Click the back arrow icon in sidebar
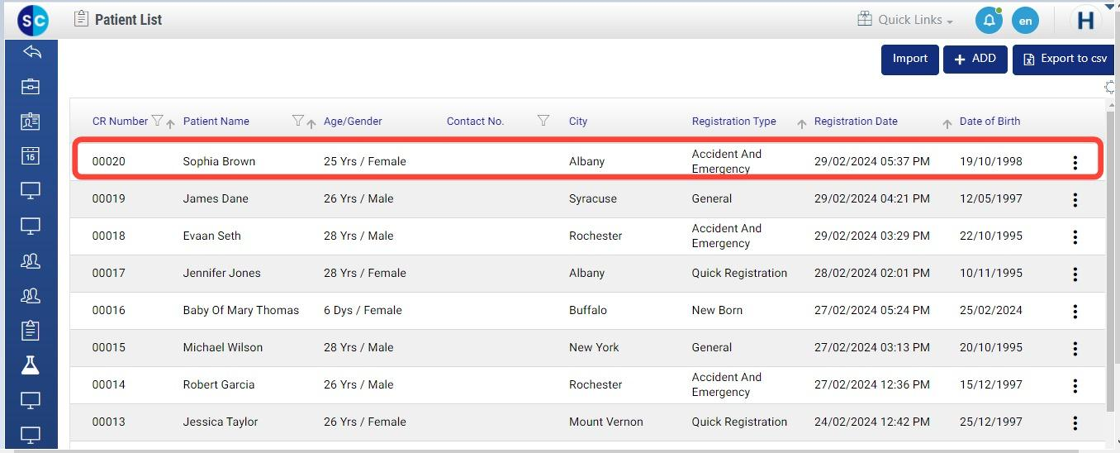 tap(31, 51)
